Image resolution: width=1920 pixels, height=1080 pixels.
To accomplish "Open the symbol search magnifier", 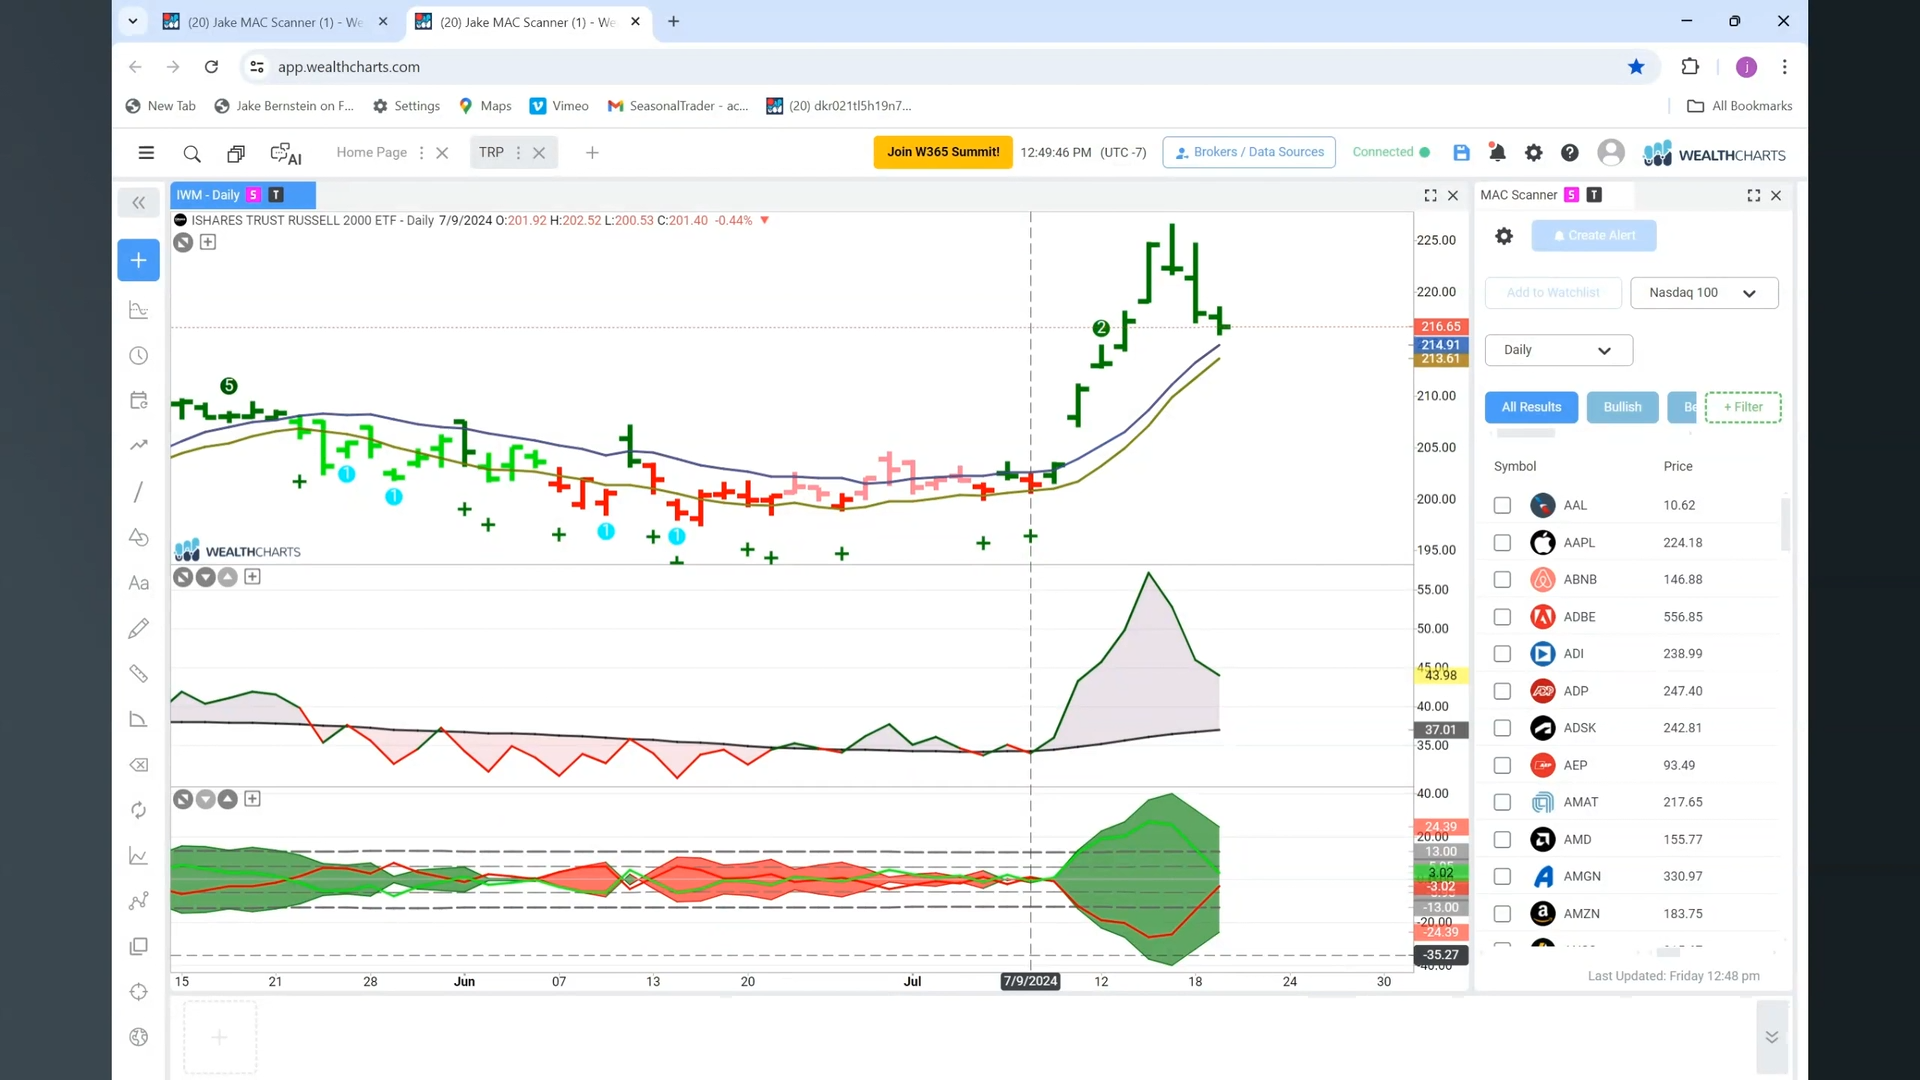I will pos(192,153).
